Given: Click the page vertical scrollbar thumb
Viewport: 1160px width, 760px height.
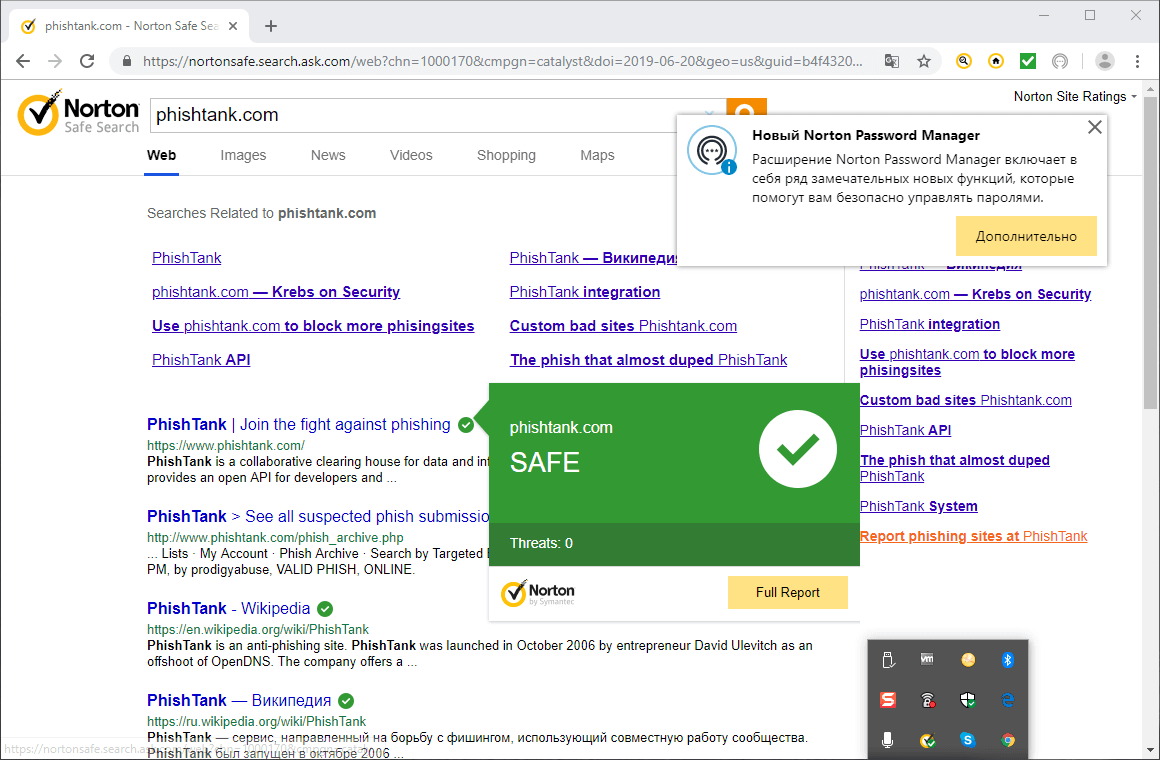Looking at the screenshot, I should click(x=1150, y=252).
